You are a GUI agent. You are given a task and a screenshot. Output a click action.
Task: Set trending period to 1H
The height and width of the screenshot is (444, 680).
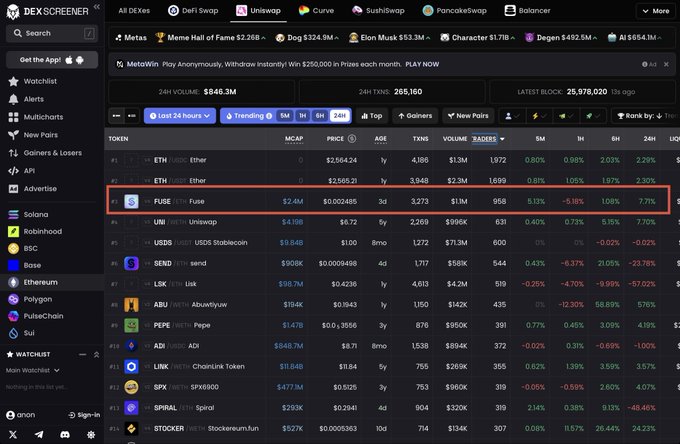(303, 116)
